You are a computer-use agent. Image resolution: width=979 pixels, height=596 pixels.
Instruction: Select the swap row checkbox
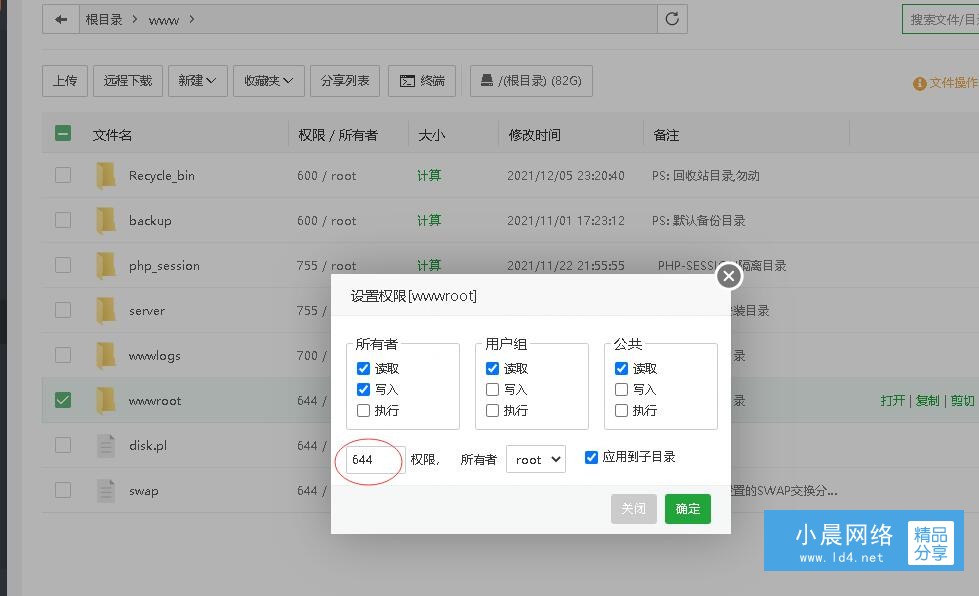pyautogui.click(x=63, y=490)
